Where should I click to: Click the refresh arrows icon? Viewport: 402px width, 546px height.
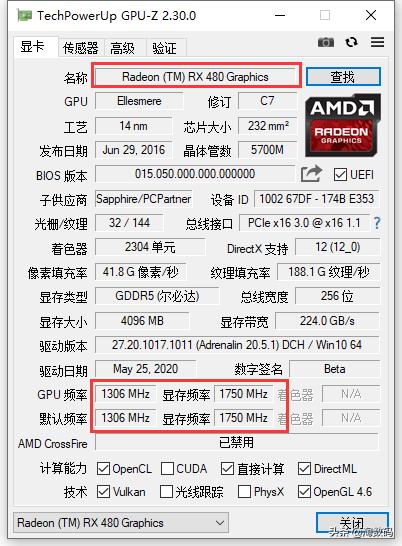tap(351, 42)
